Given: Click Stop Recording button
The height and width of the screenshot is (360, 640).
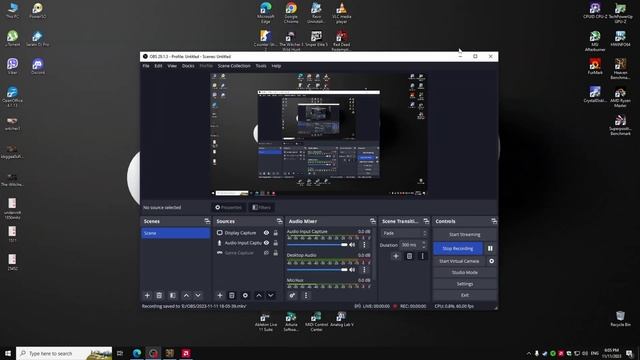Looking at the screenshot, I should coord(458,248).
